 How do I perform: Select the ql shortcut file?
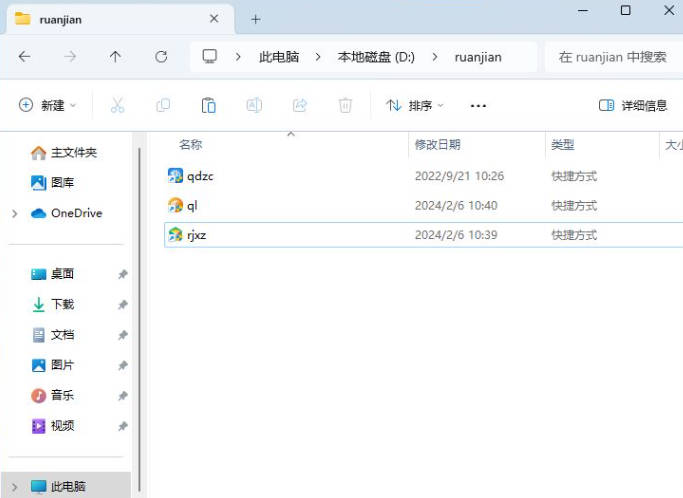pos(423,206)
